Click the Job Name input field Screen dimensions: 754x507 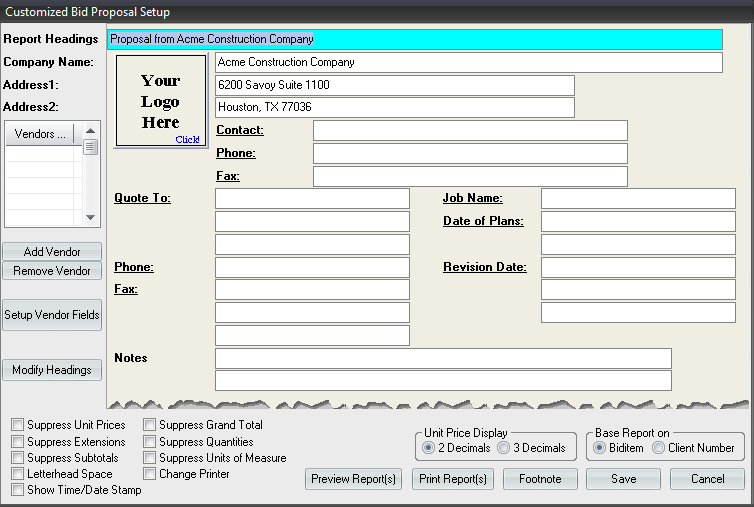638,199
